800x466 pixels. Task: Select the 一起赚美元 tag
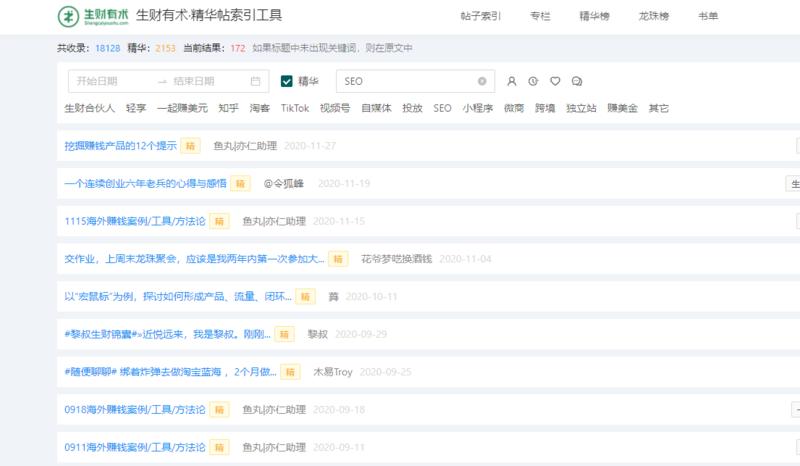pyautogui.click(x=182, y=108)
